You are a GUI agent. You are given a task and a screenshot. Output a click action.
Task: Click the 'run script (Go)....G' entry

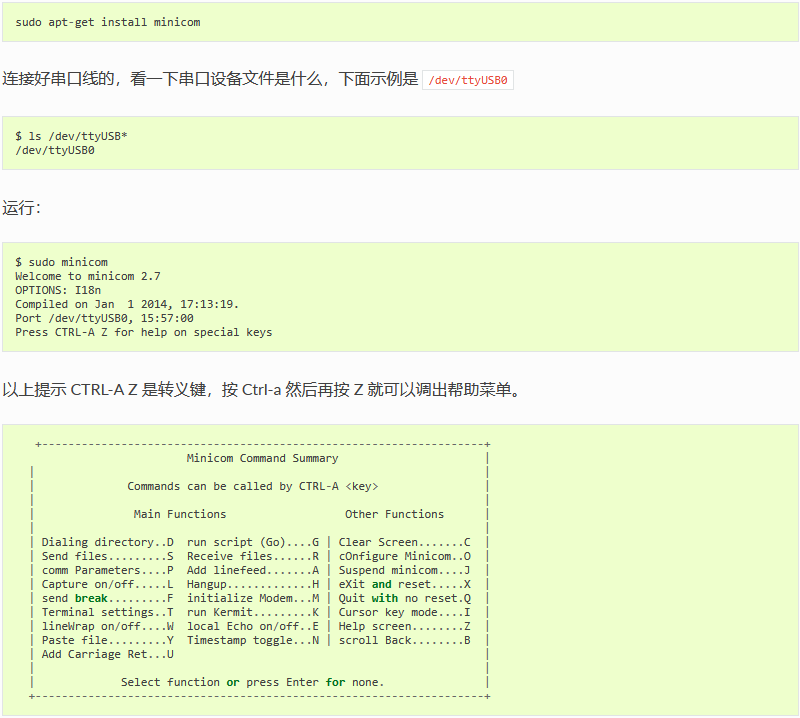[x=253, y=542]
